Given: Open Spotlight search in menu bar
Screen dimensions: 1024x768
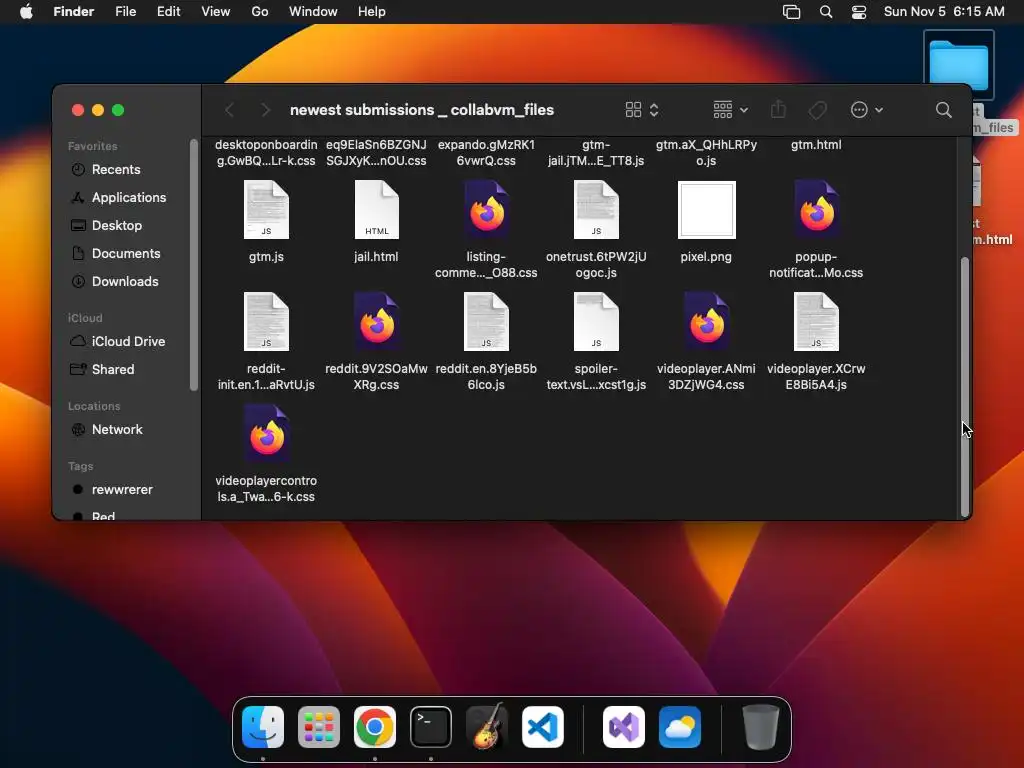Looking at the screenshot, I should [x=826, y=12].
